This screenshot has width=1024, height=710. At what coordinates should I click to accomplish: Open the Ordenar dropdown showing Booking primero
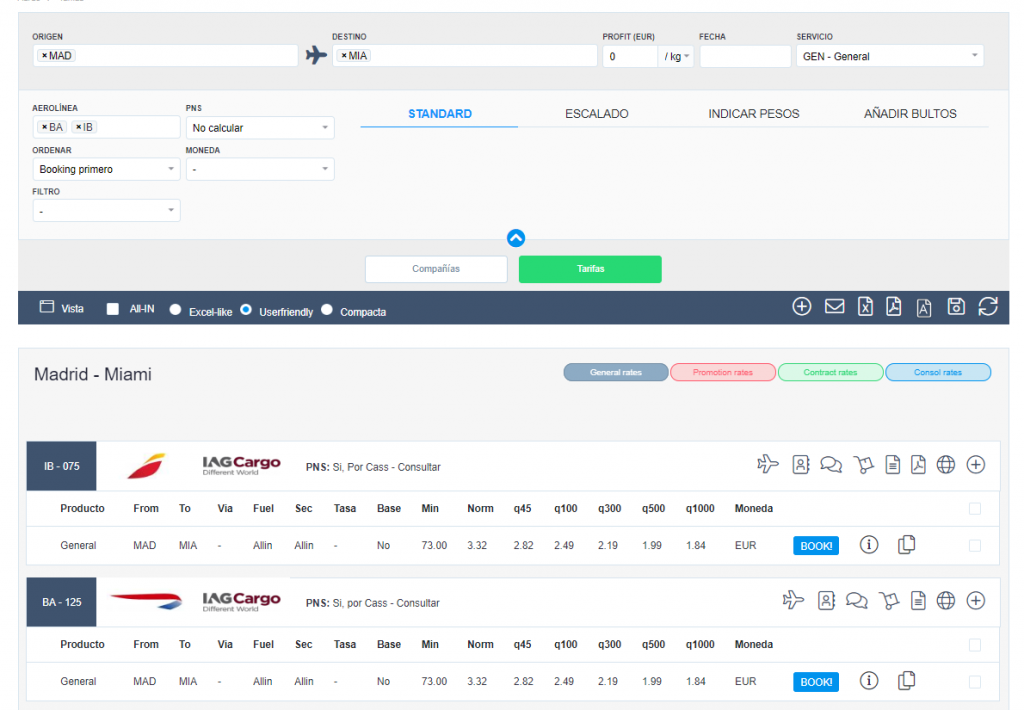click(x=106, y=170)
